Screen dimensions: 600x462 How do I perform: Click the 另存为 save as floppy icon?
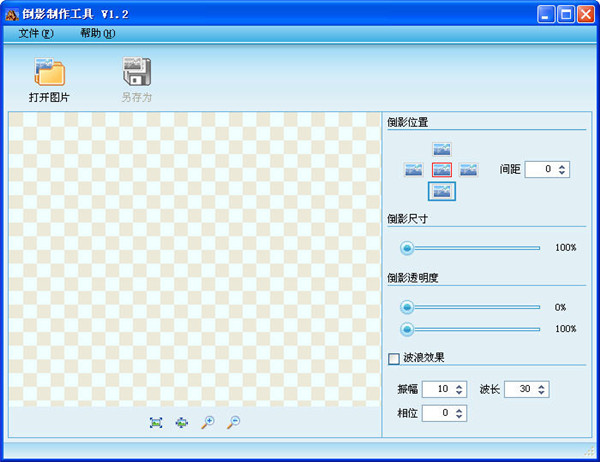(137, 72)
